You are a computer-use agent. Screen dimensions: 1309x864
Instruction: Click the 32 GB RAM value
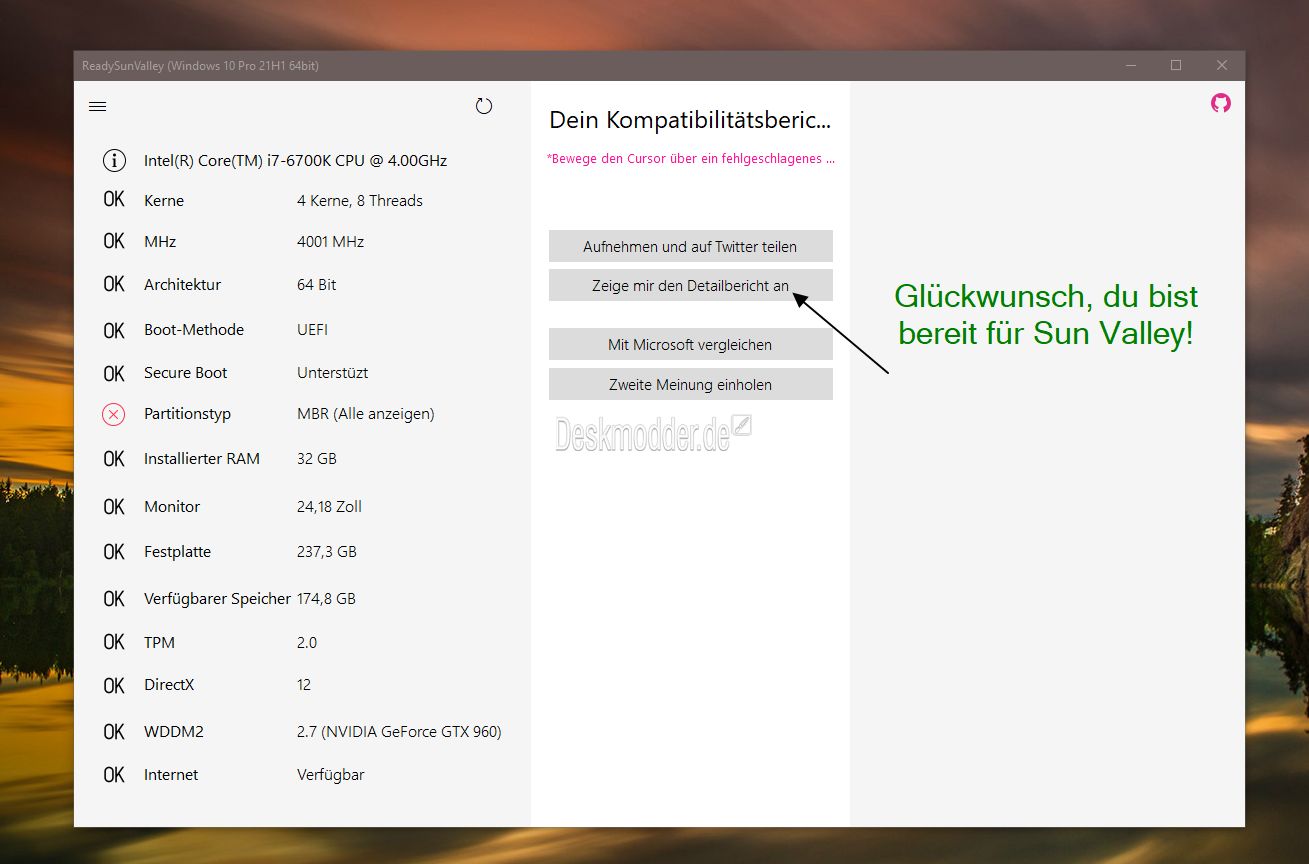pyautogui.click(x=317, y=458)
